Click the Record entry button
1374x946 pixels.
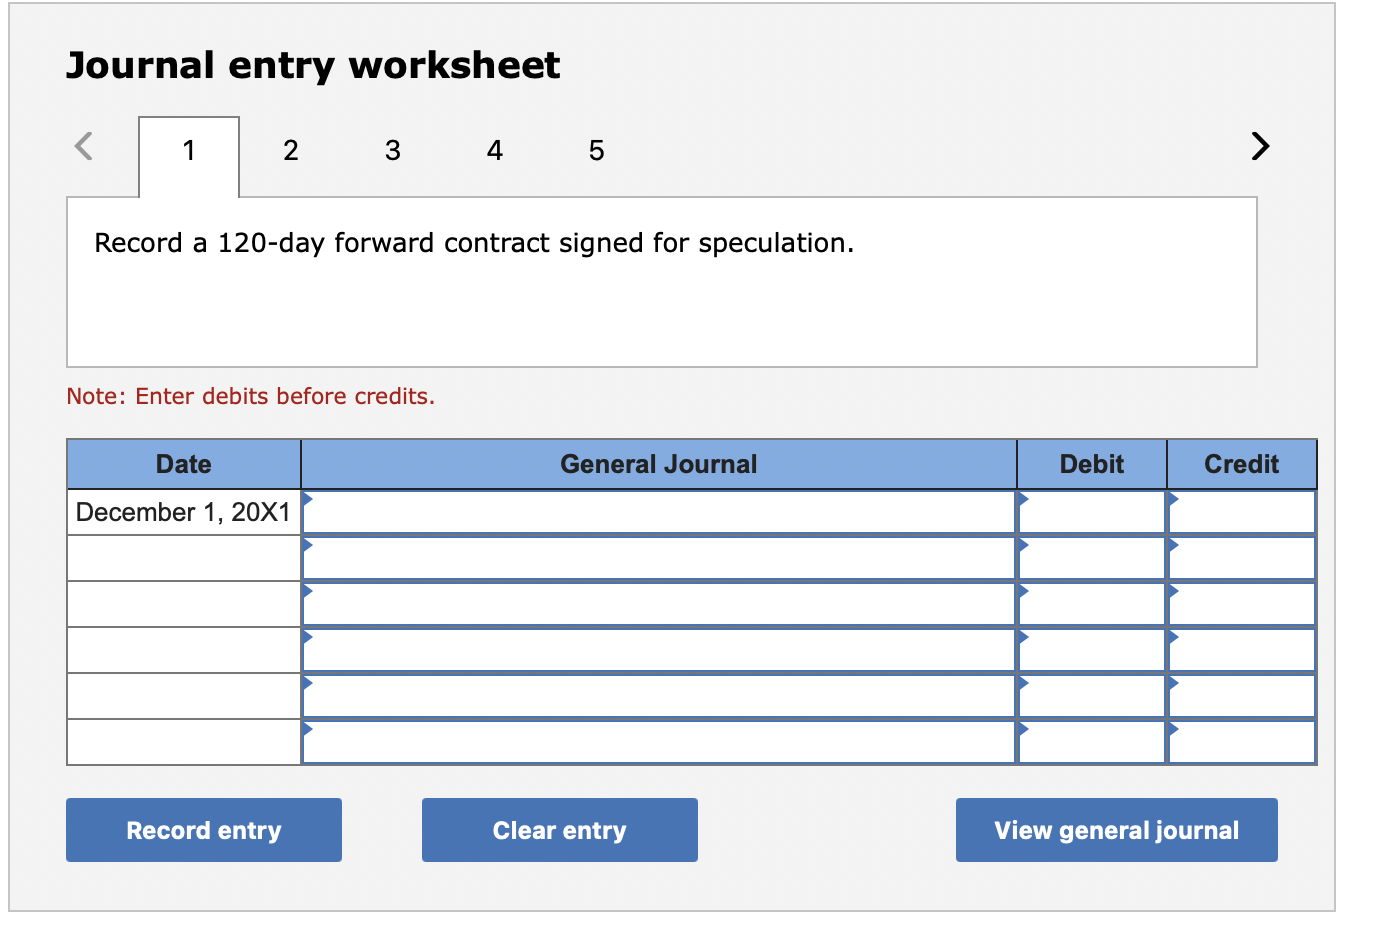coord(204,830)
